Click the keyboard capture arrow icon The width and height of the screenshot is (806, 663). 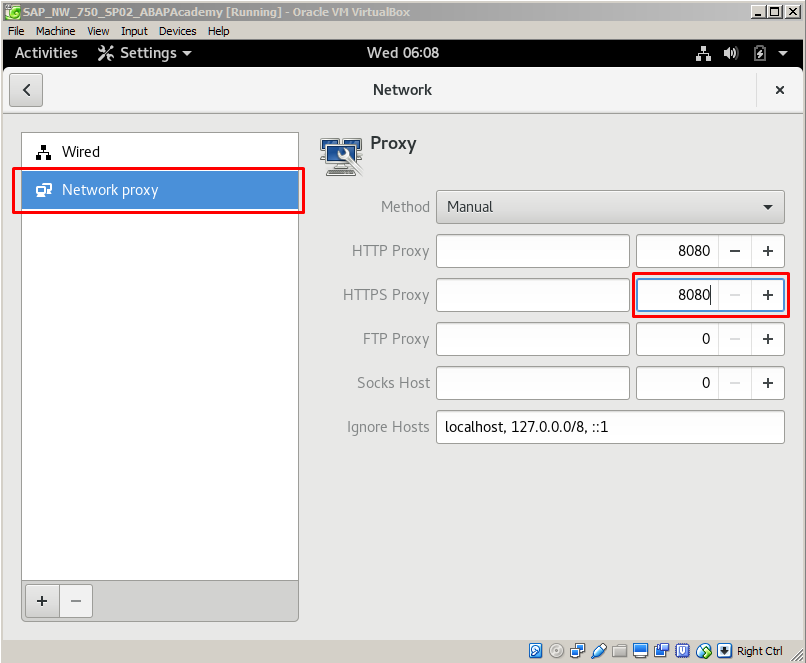(x=724, y=651)
